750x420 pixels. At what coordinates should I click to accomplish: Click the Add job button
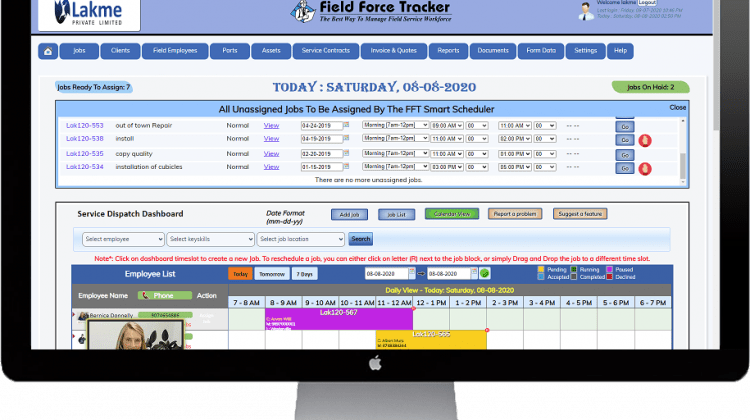pos(349,214)
